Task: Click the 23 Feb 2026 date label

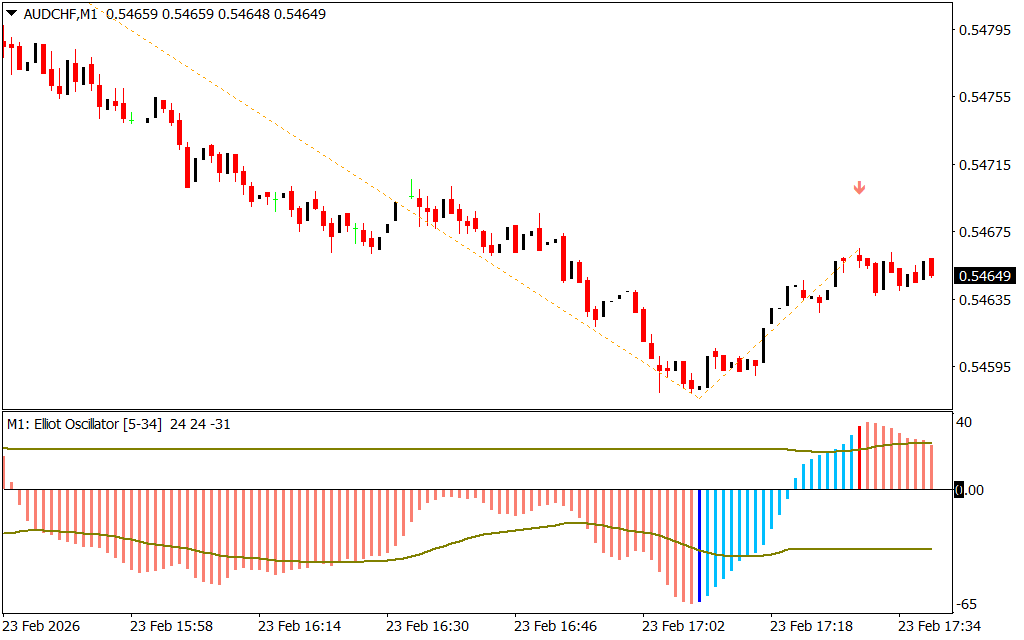Action: coord(43,626)
